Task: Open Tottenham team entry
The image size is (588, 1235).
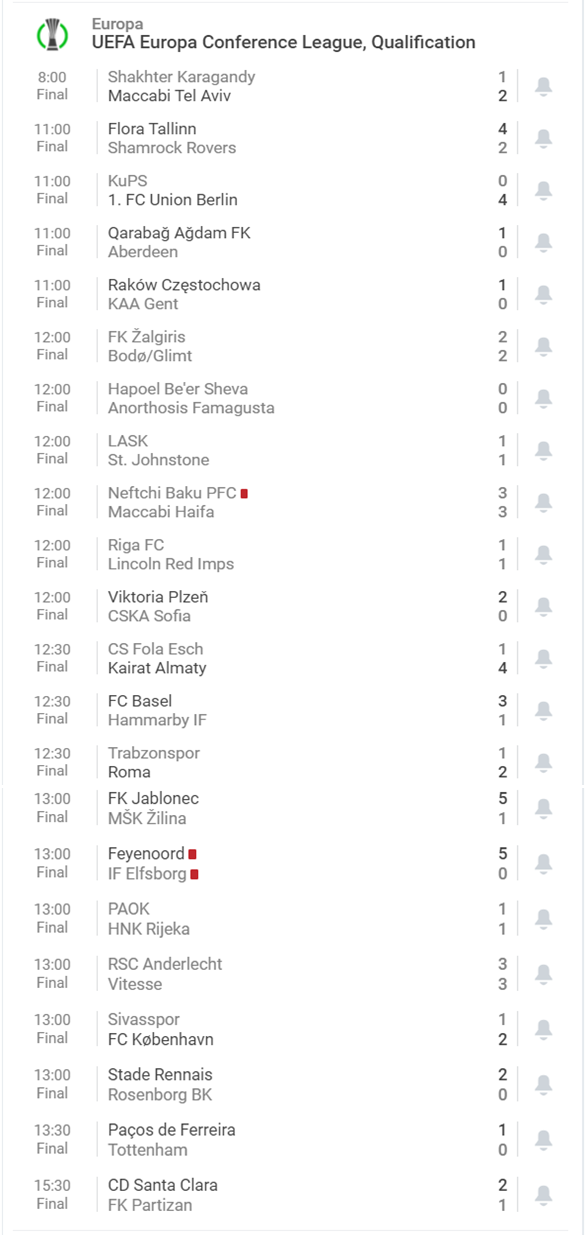Action: [148, 1150]
